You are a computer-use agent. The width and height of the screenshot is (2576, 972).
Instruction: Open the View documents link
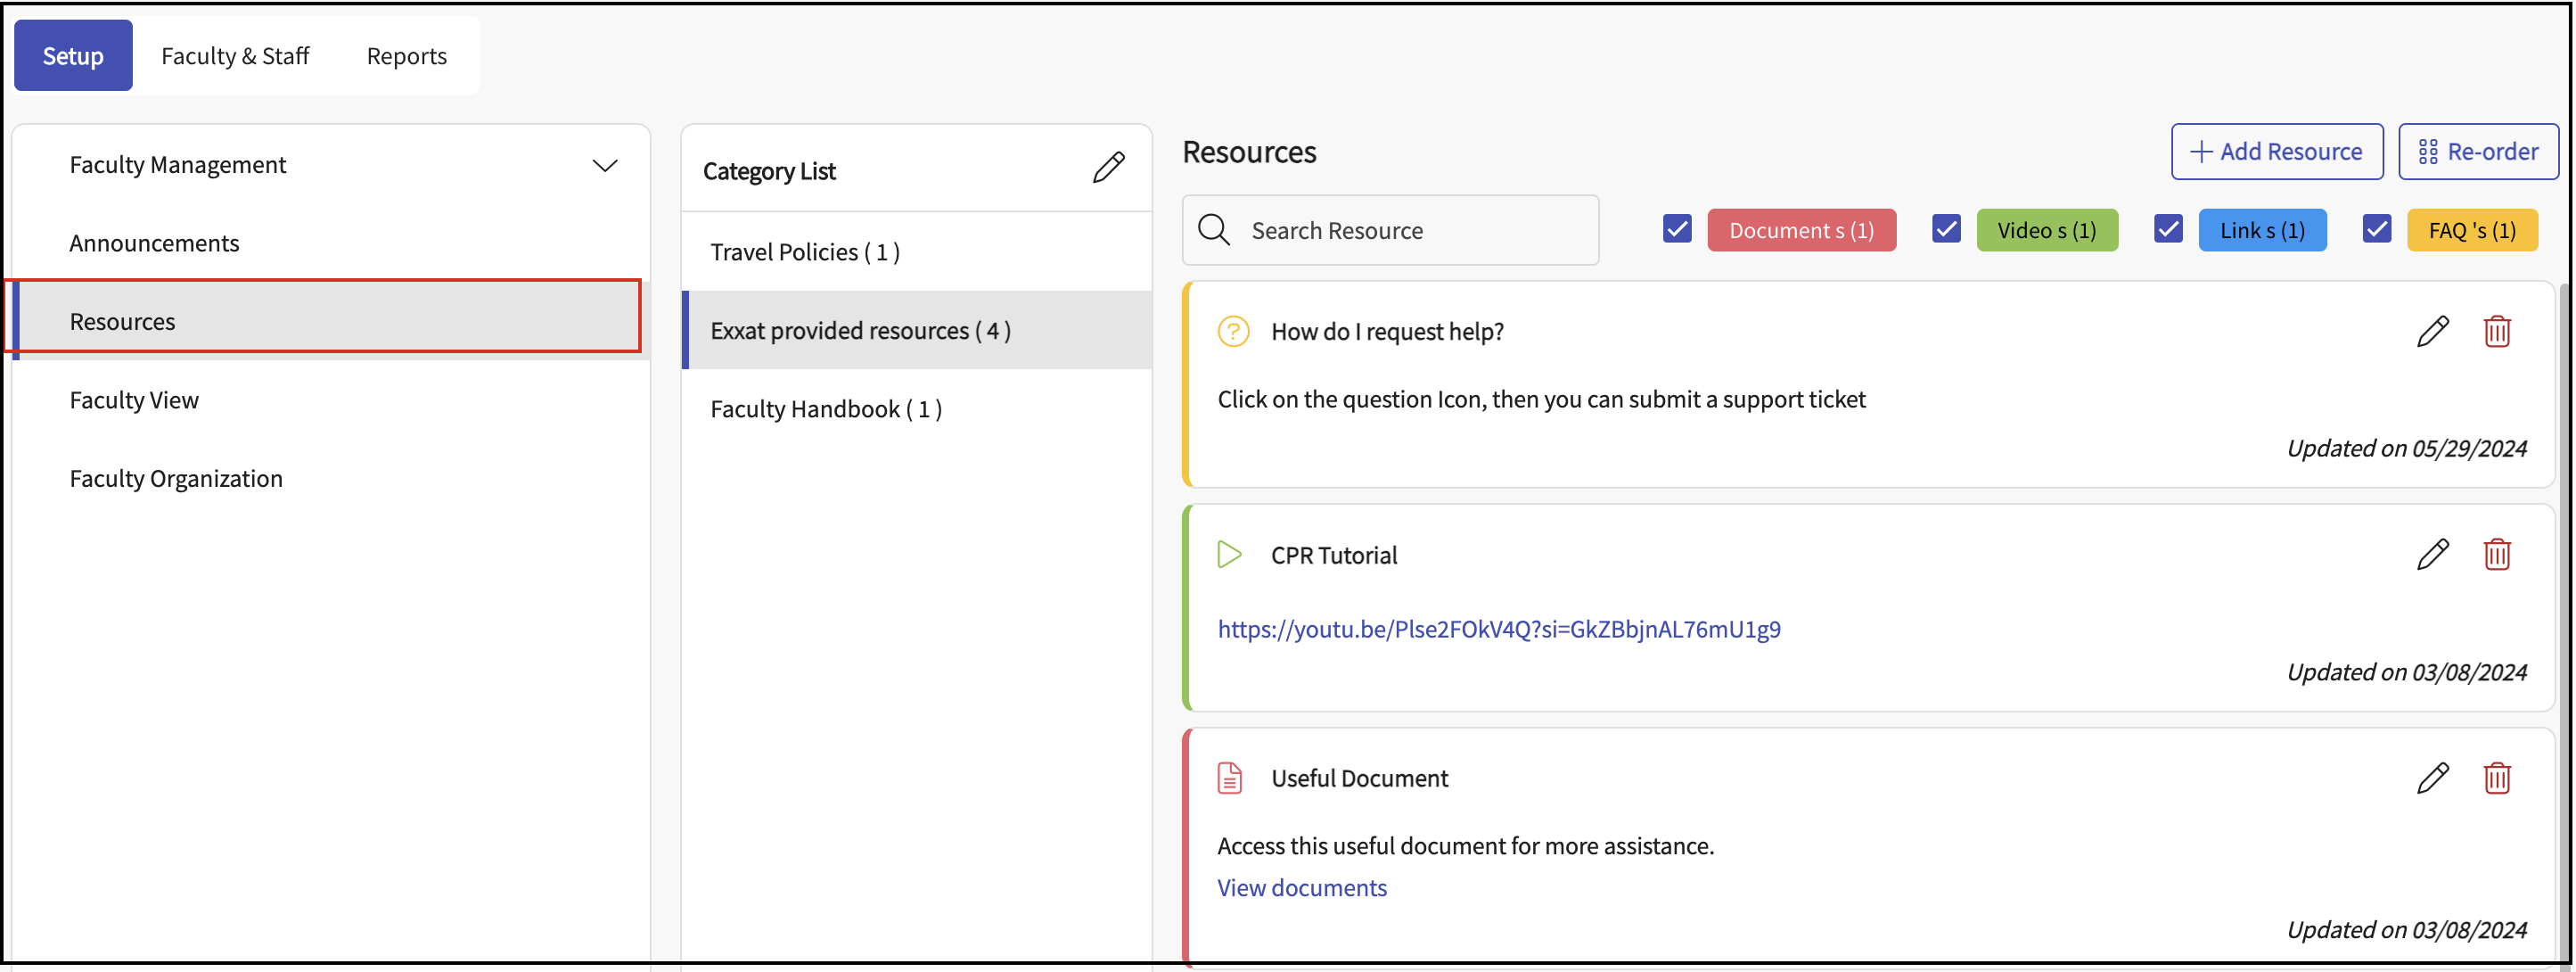pos(1301,888)
